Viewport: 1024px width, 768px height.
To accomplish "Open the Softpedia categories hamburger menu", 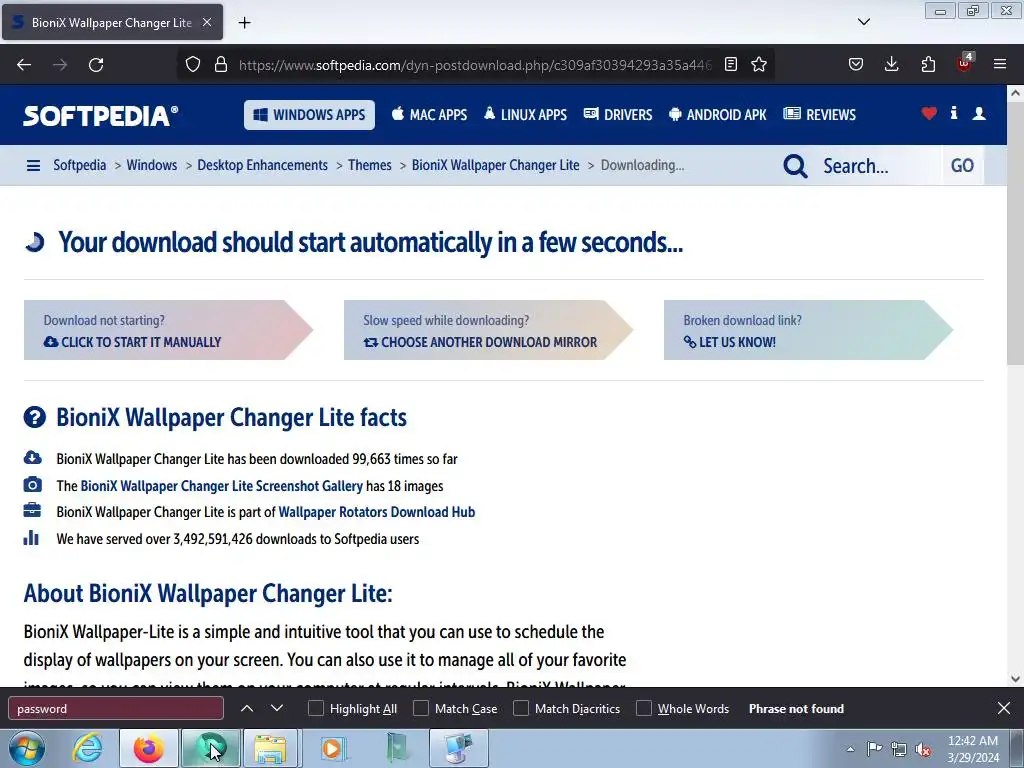I will point(33,165).
